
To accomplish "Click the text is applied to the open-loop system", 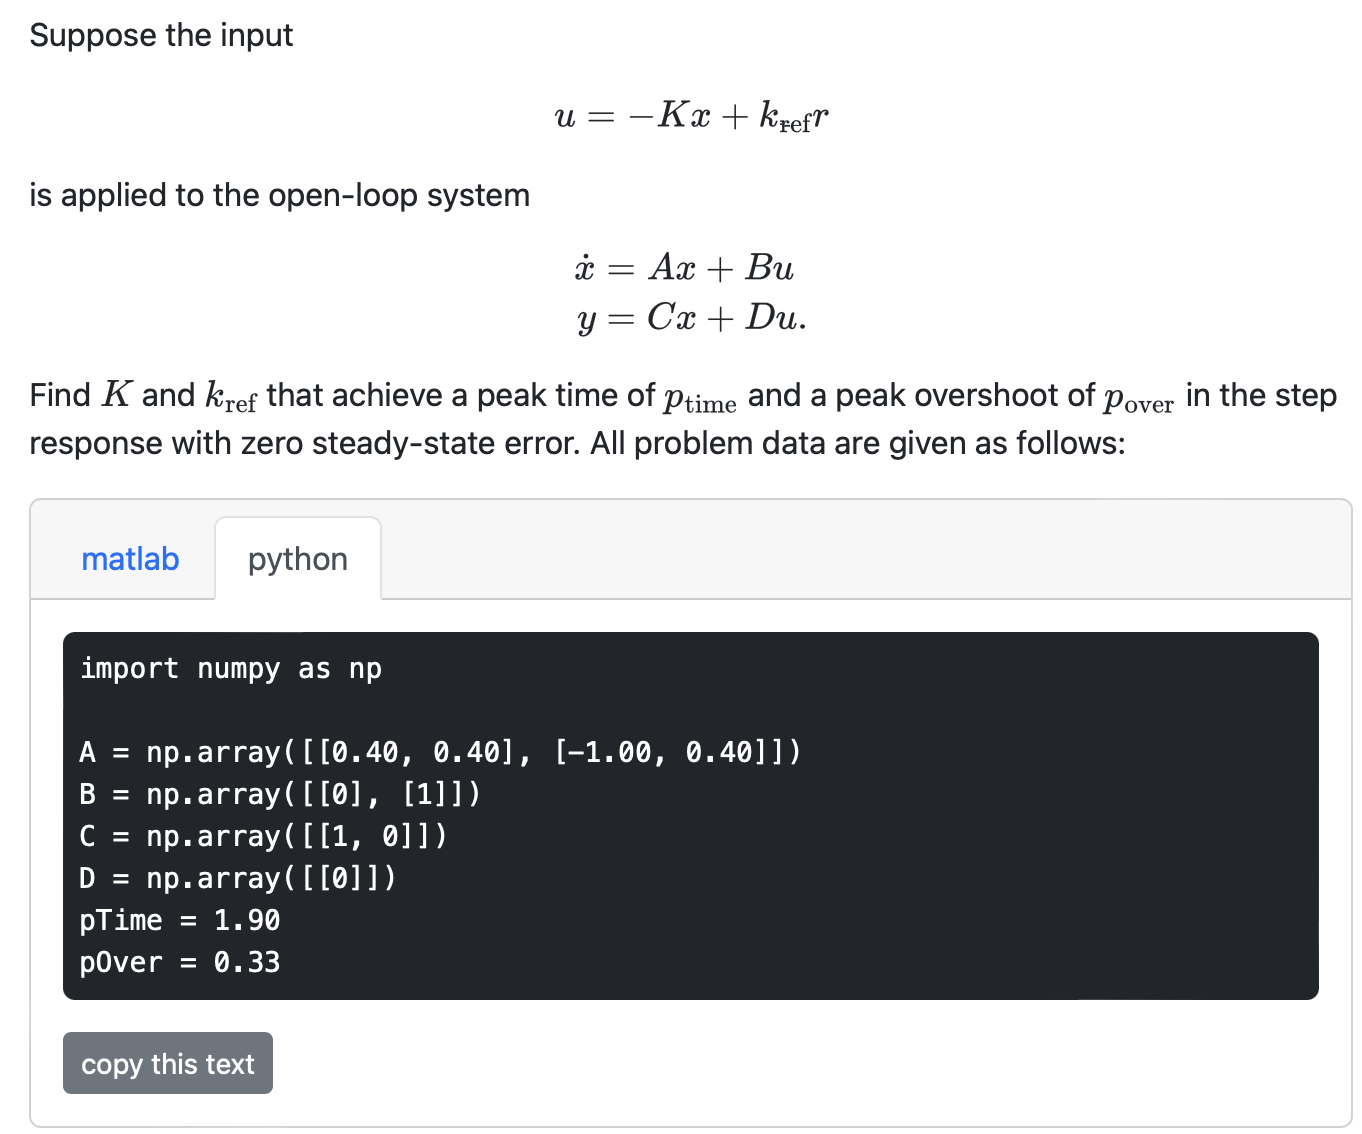I will [x=279, y=195].
